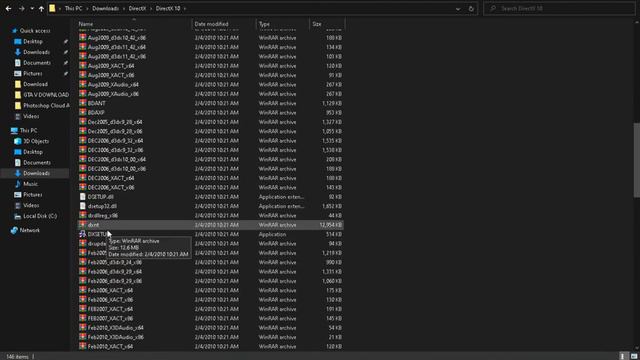This screenshot has height=360, width=640.
Task: Click archive icon of Feb2010_X3DAudio_x64
Action: [x=82, y=327]
